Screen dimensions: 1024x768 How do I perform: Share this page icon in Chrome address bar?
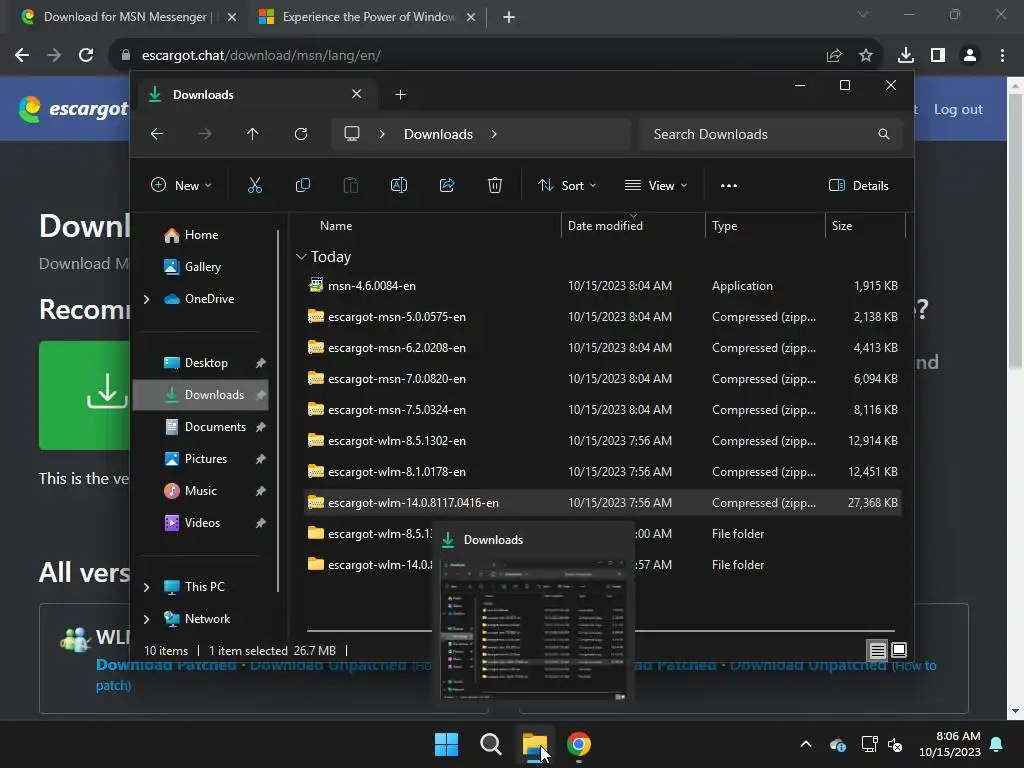[834, 56]
